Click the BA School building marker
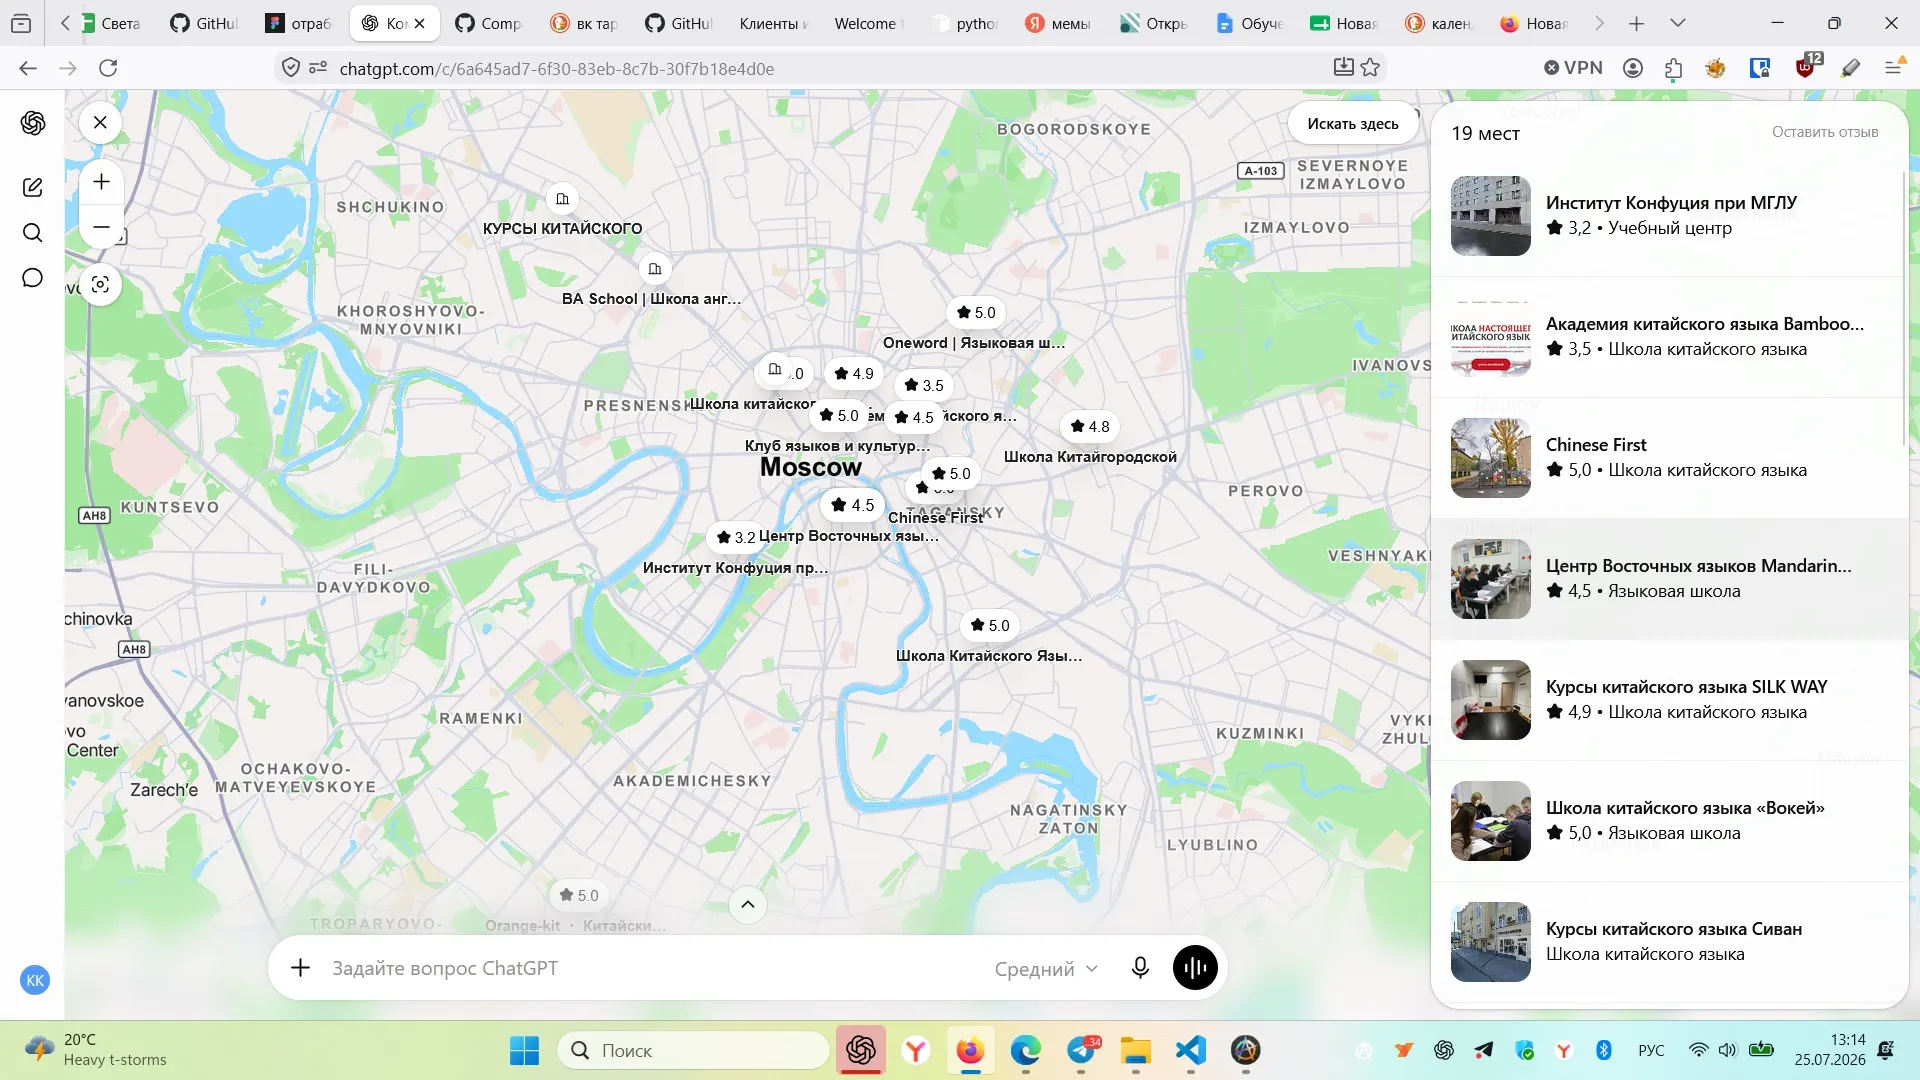The image size is (1920, 1080). [x=654, y=269]
